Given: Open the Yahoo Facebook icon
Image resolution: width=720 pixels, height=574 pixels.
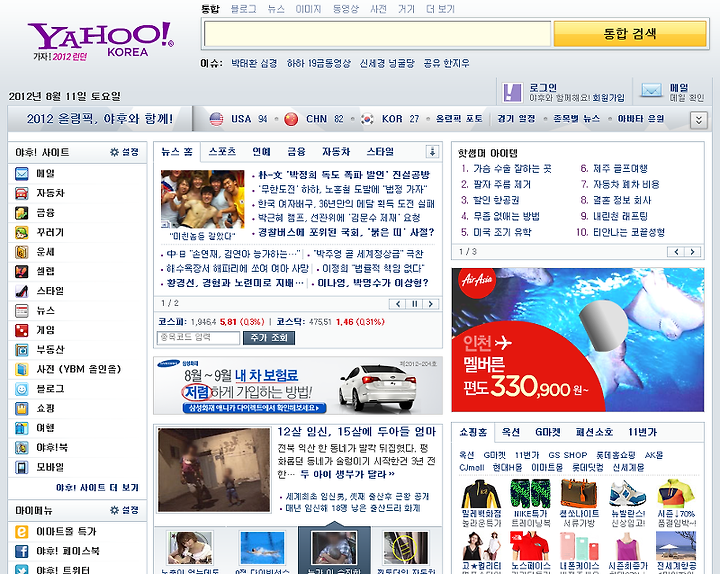Looking at the screenshot, I should [22, 551].
